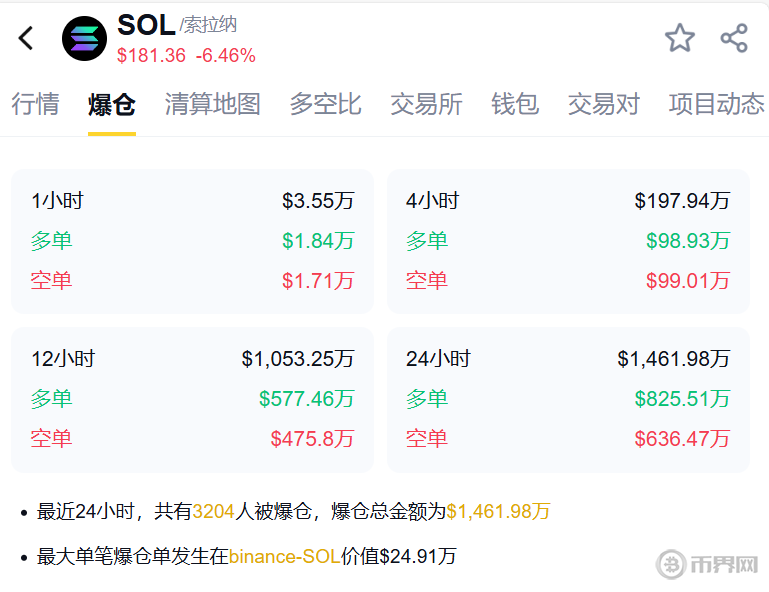769x592 pixels.
Task: Tap the share icon
Action: pos(734,39)
